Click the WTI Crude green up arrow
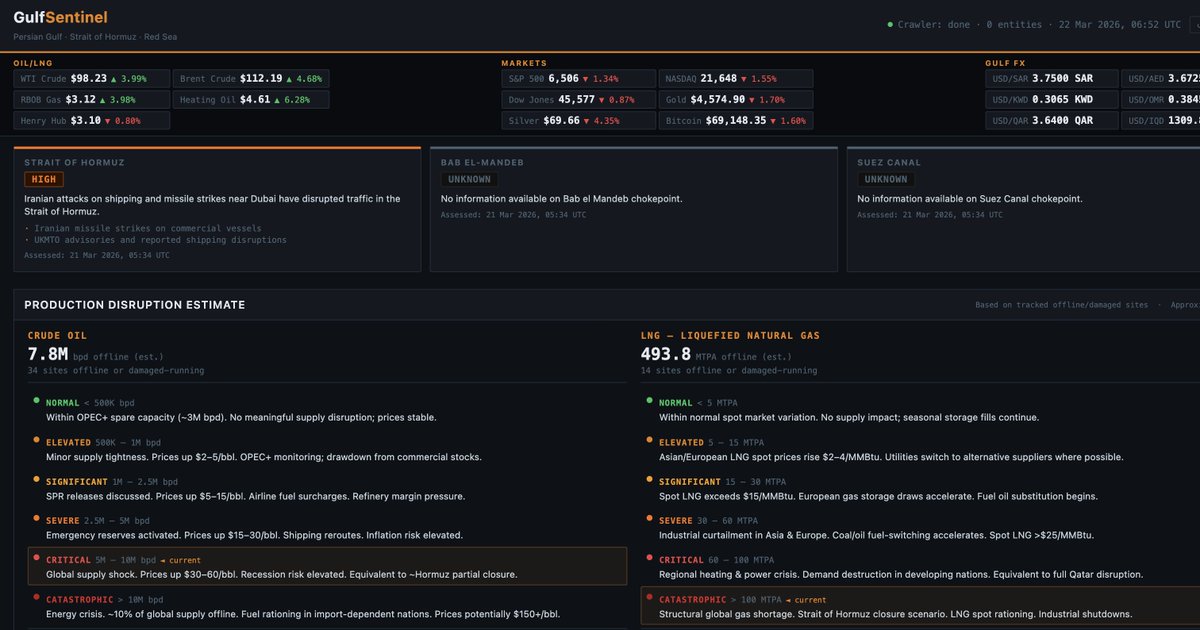 point(114,79)
